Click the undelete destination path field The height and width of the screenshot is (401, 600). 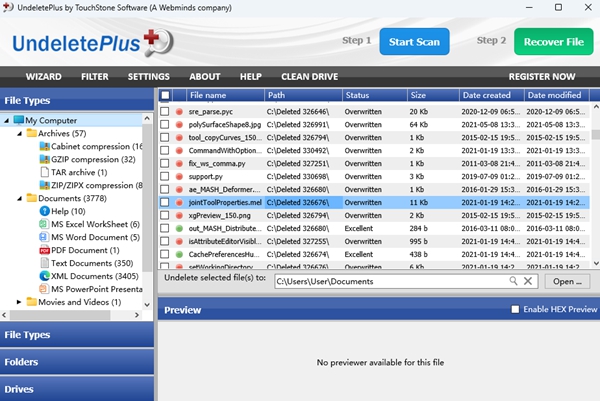click(390, 282)
